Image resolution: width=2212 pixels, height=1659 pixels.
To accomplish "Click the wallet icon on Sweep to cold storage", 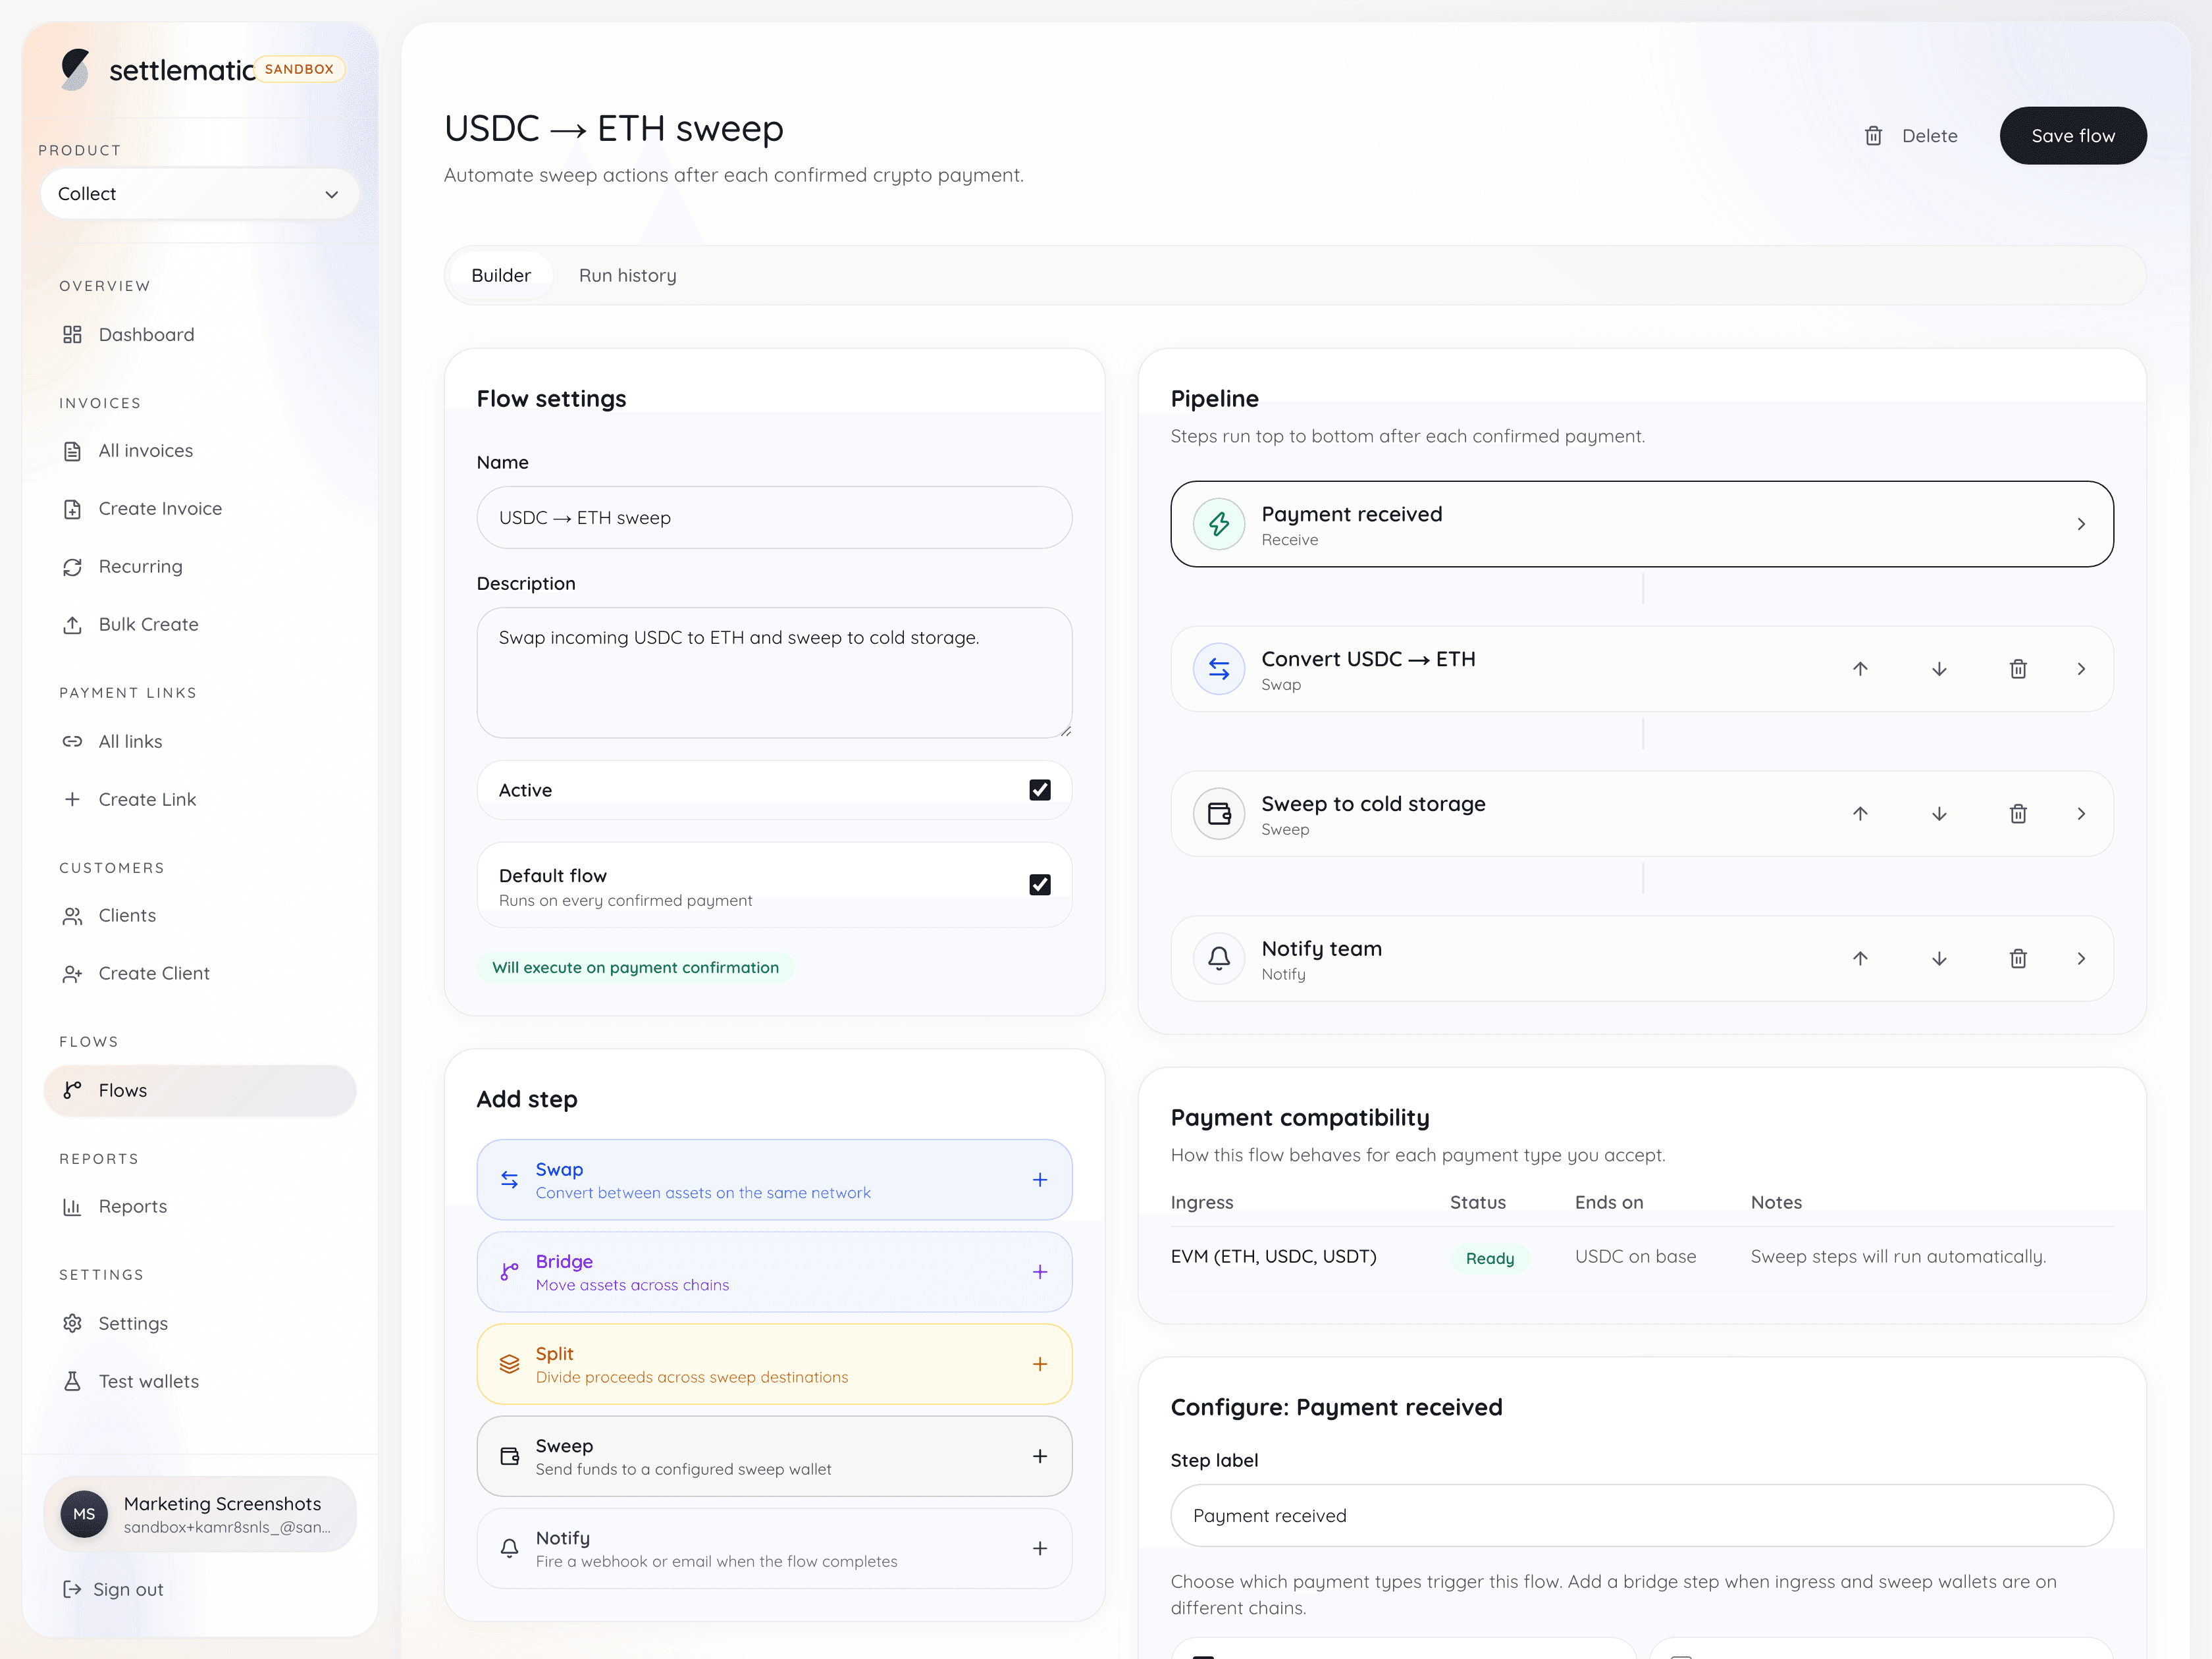I will 1219,814.
